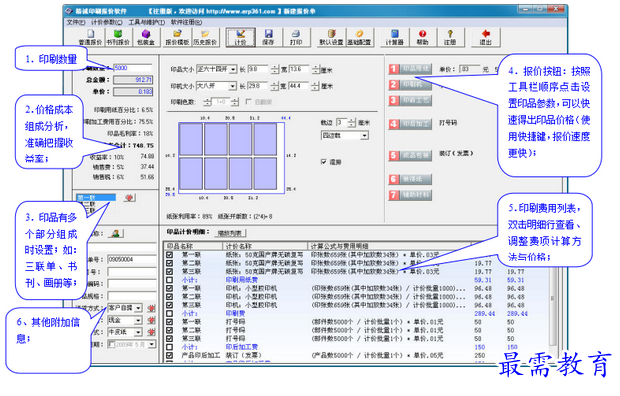
Task: Open 基础配置 basic configuration icon
Action: point(359,37)
